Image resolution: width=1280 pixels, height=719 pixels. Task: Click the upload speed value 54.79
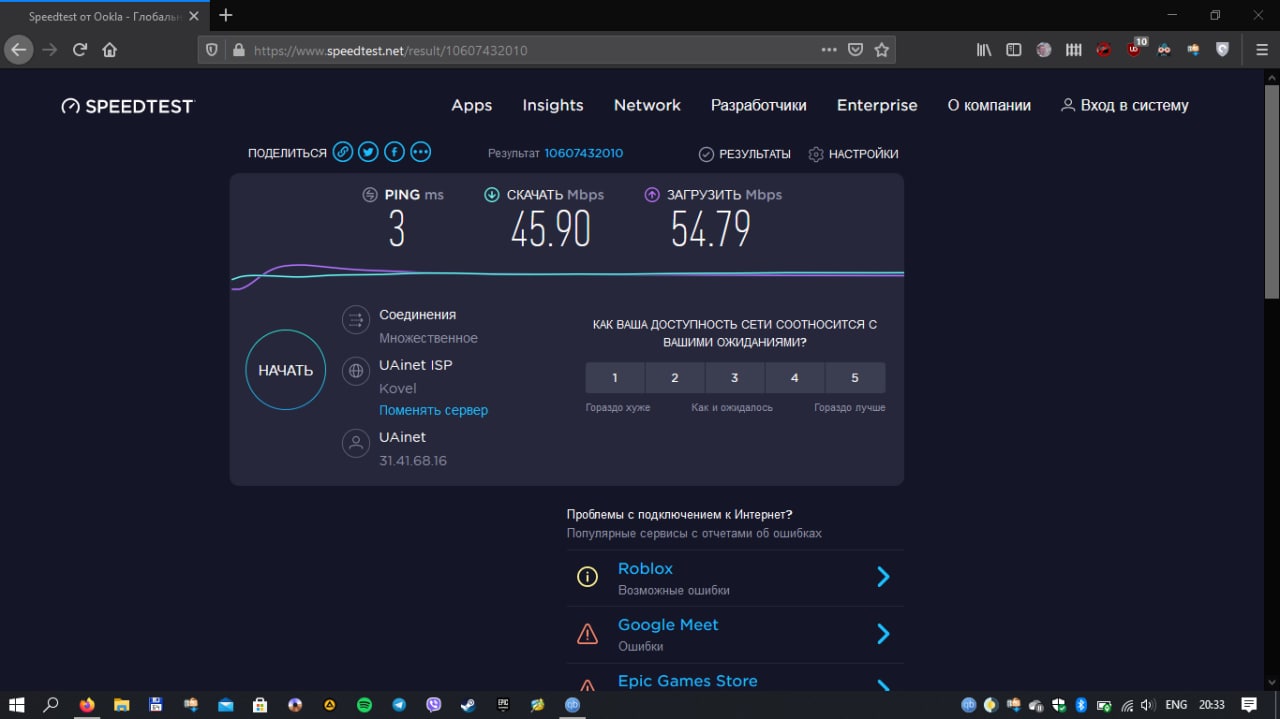tap(711, 230)
